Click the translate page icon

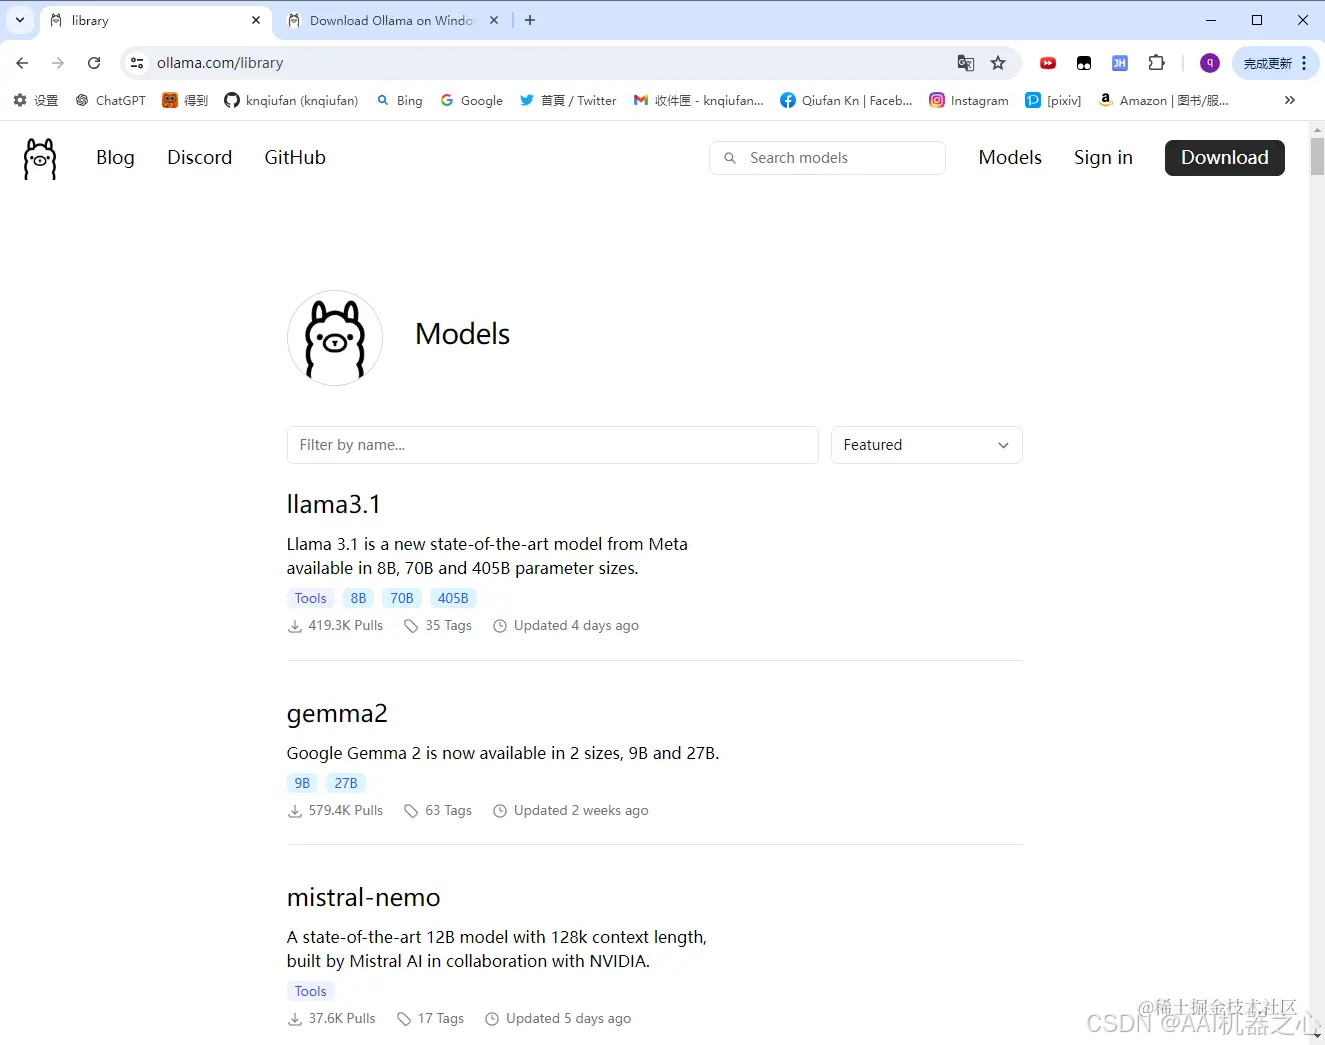[x=965, y=63]
